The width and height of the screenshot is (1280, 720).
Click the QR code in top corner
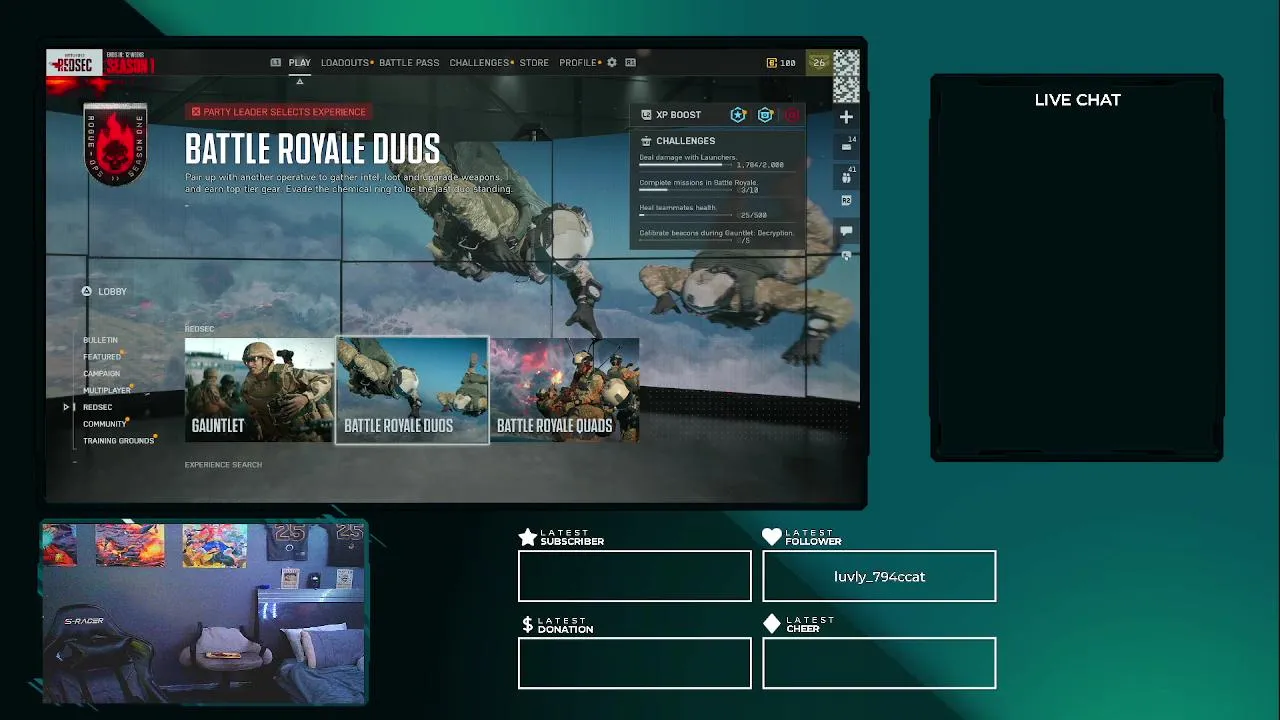coord(846,76)
